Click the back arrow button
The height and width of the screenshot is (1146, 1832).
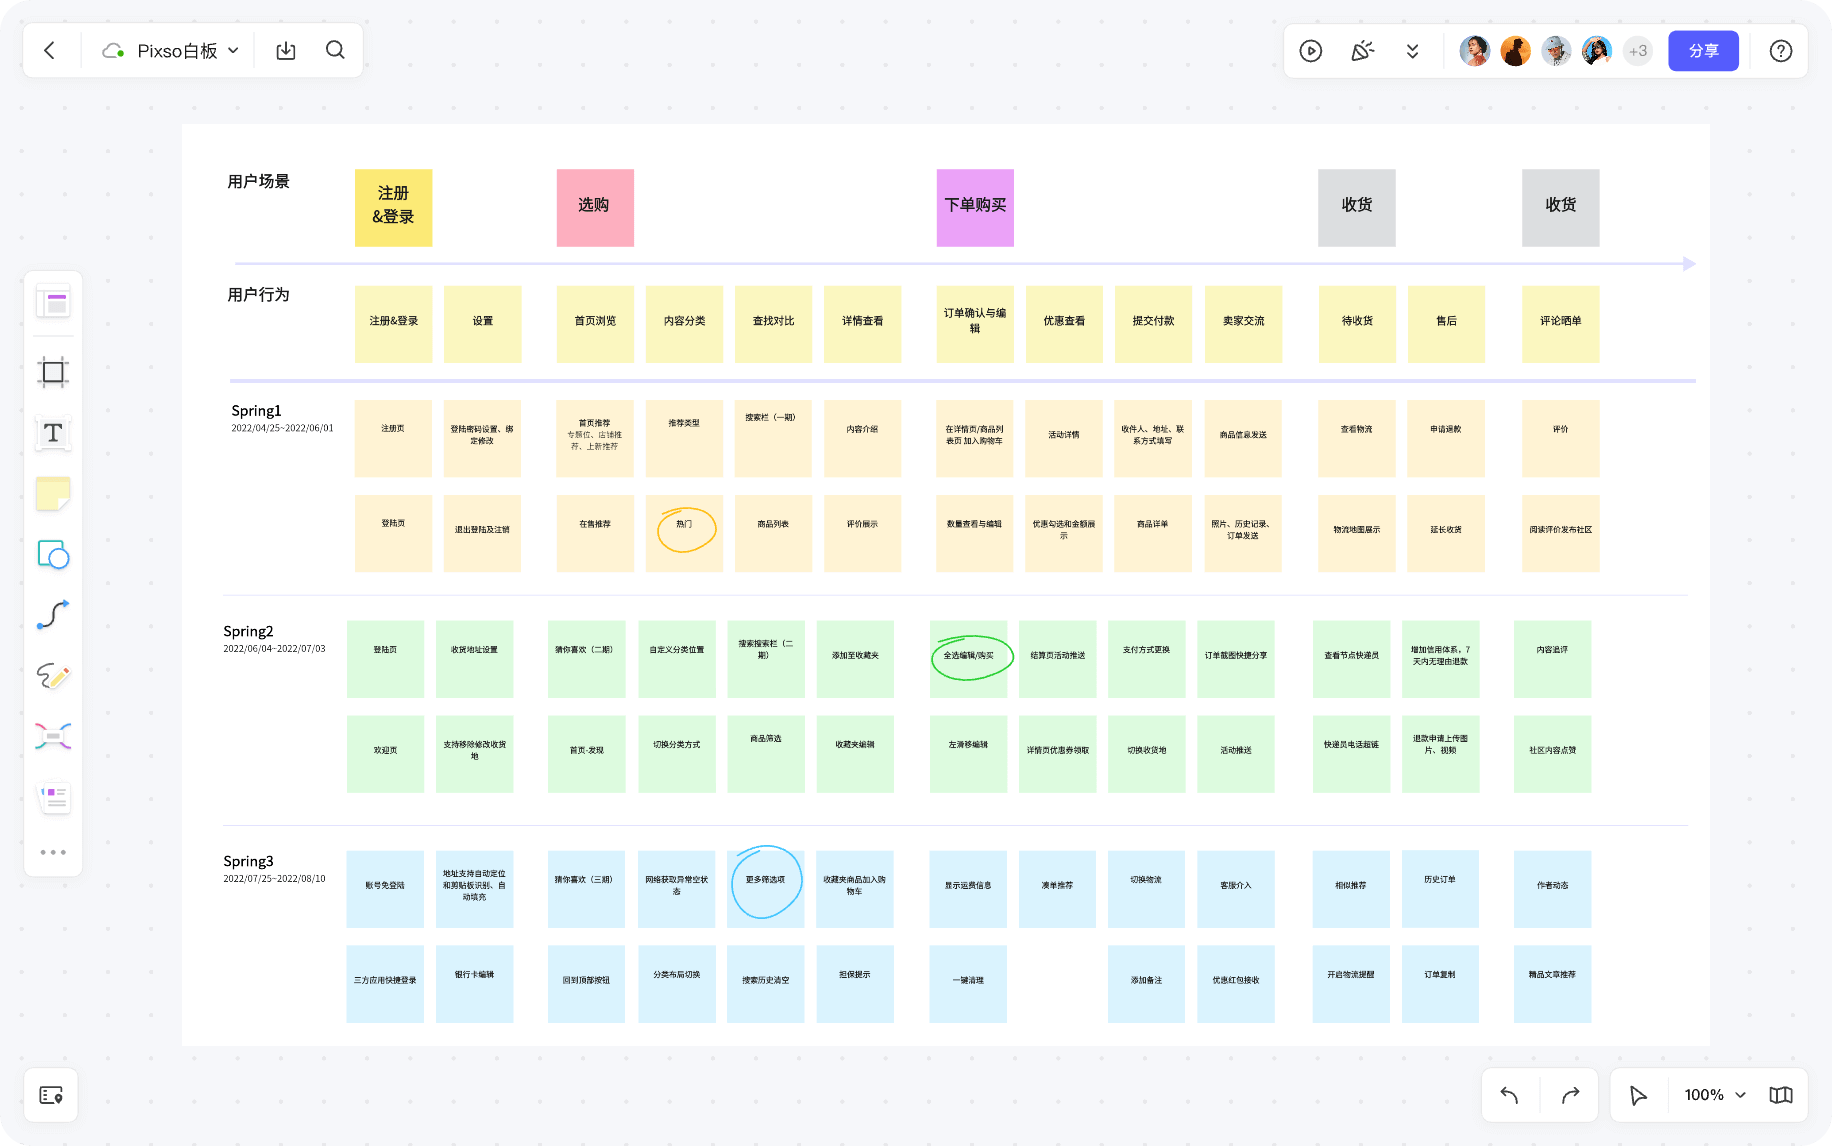(x=49, y=51)
